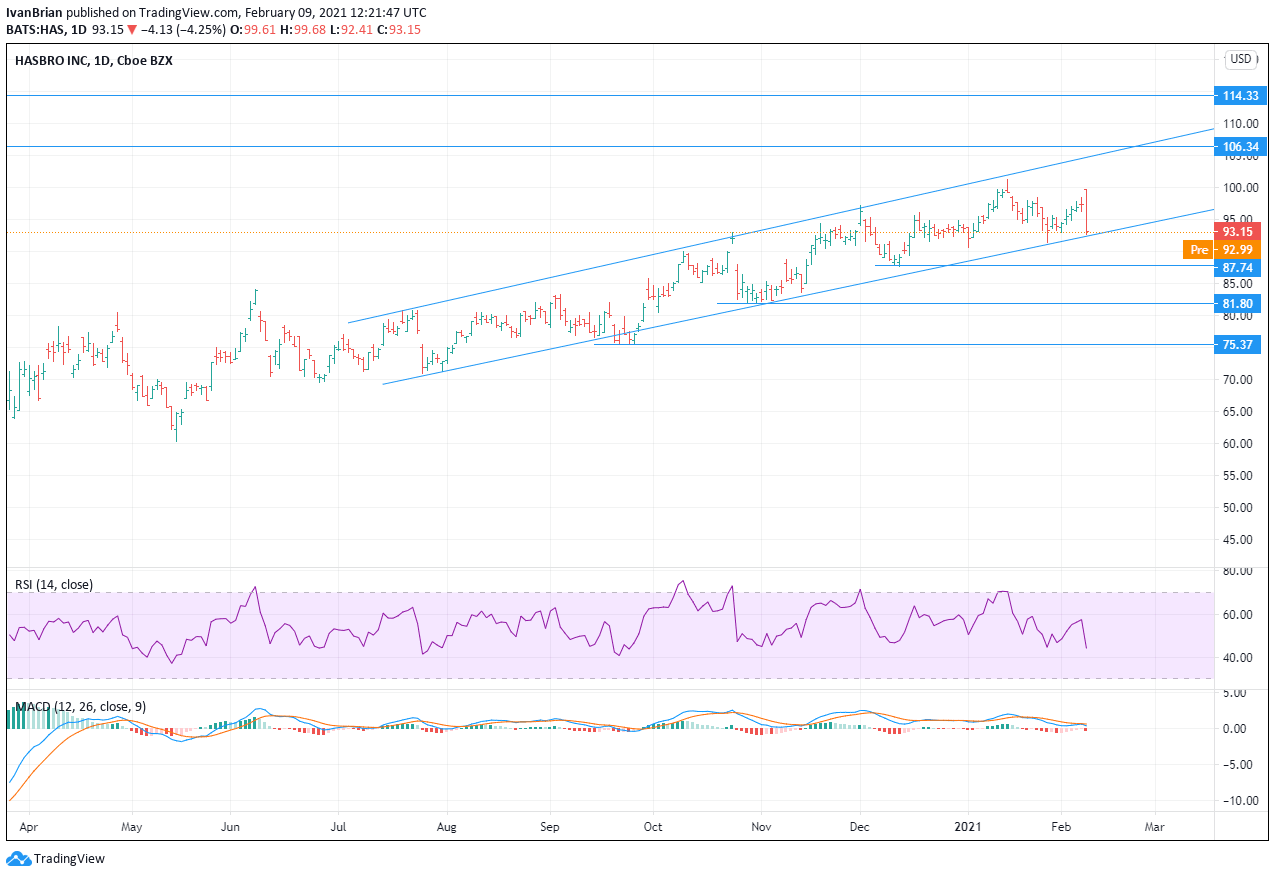Click the HASBRO INC chart title

50,60
